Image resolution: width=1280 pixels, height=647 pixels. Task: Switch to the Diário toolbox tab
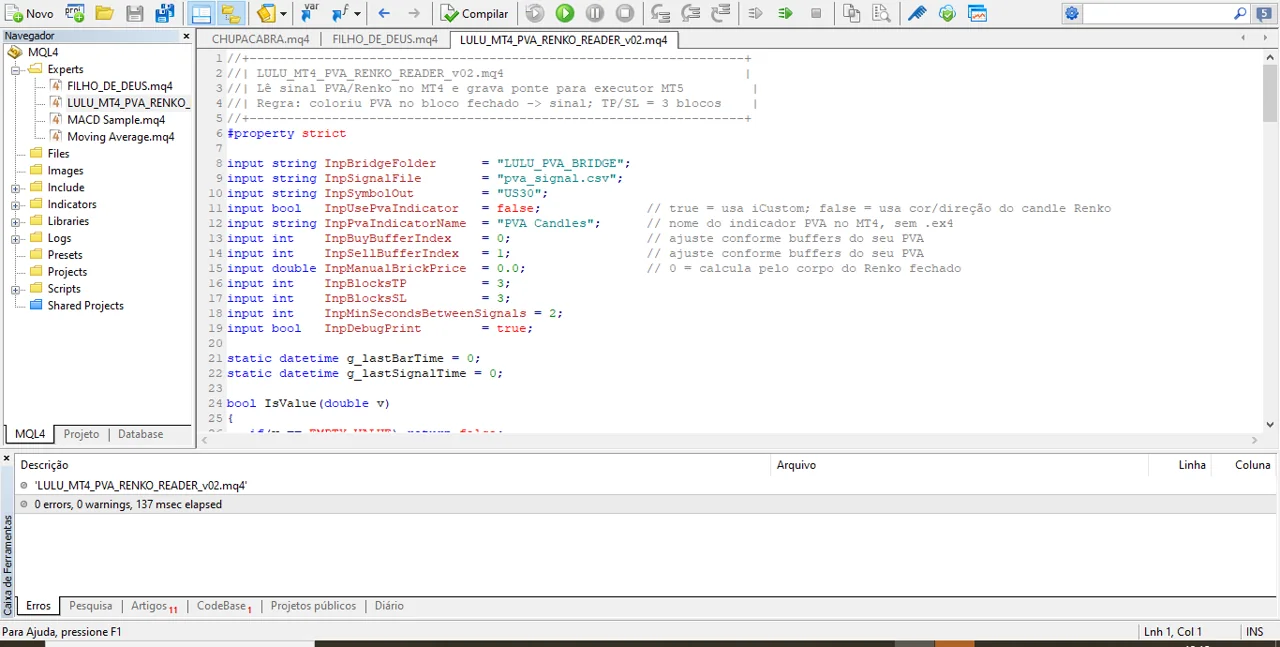[389, 606]
